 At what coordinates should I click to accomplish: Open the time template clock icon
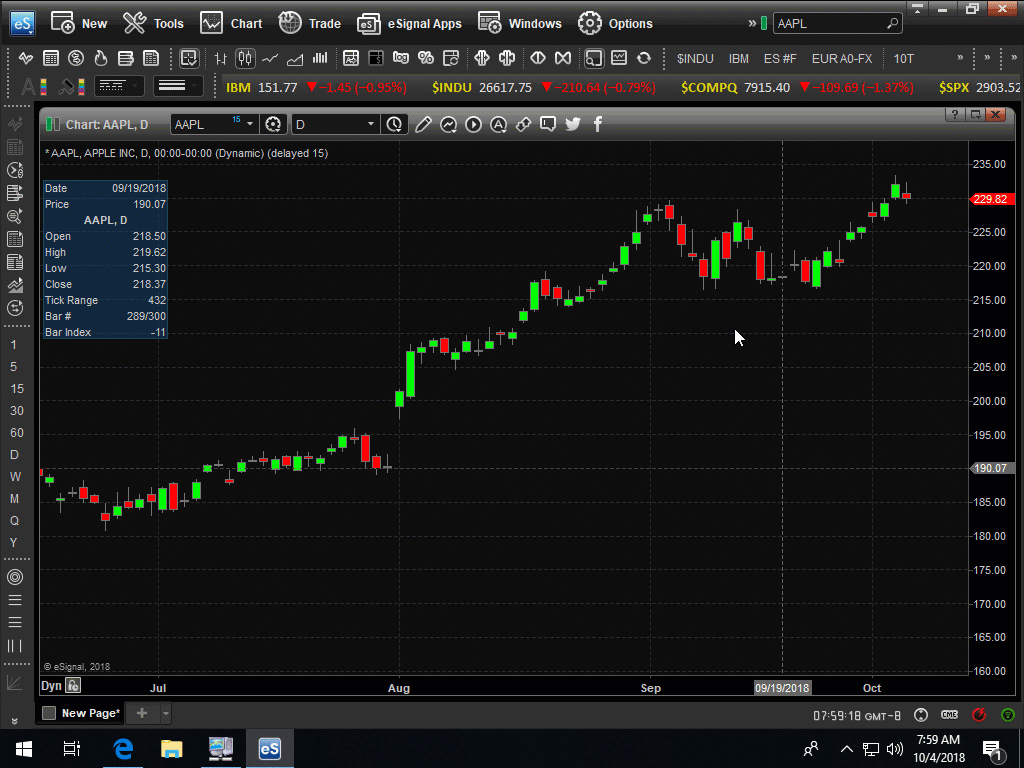pyautogui.click(x=394, y=124)
